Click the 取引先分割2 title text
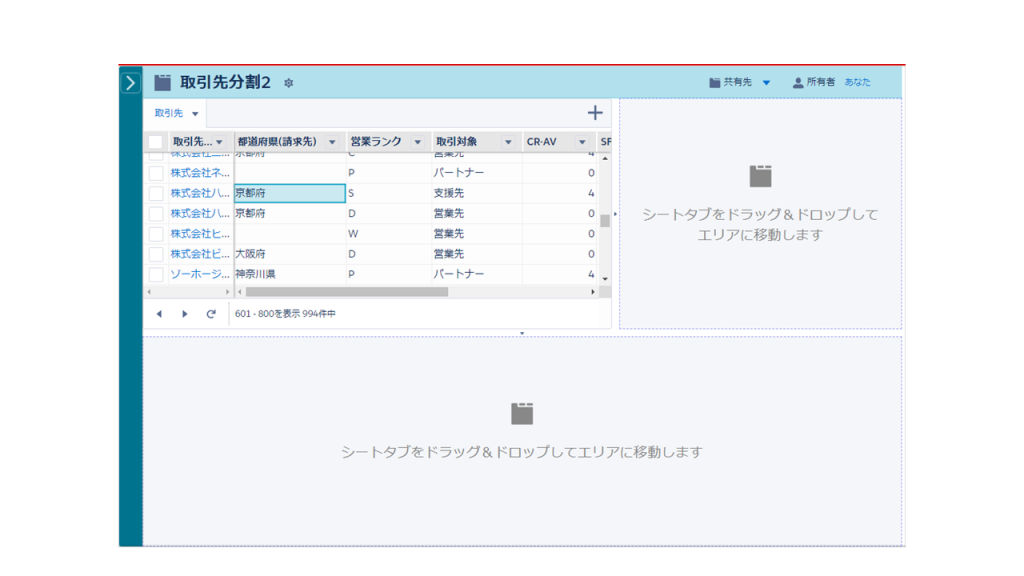 coord(225,82)
